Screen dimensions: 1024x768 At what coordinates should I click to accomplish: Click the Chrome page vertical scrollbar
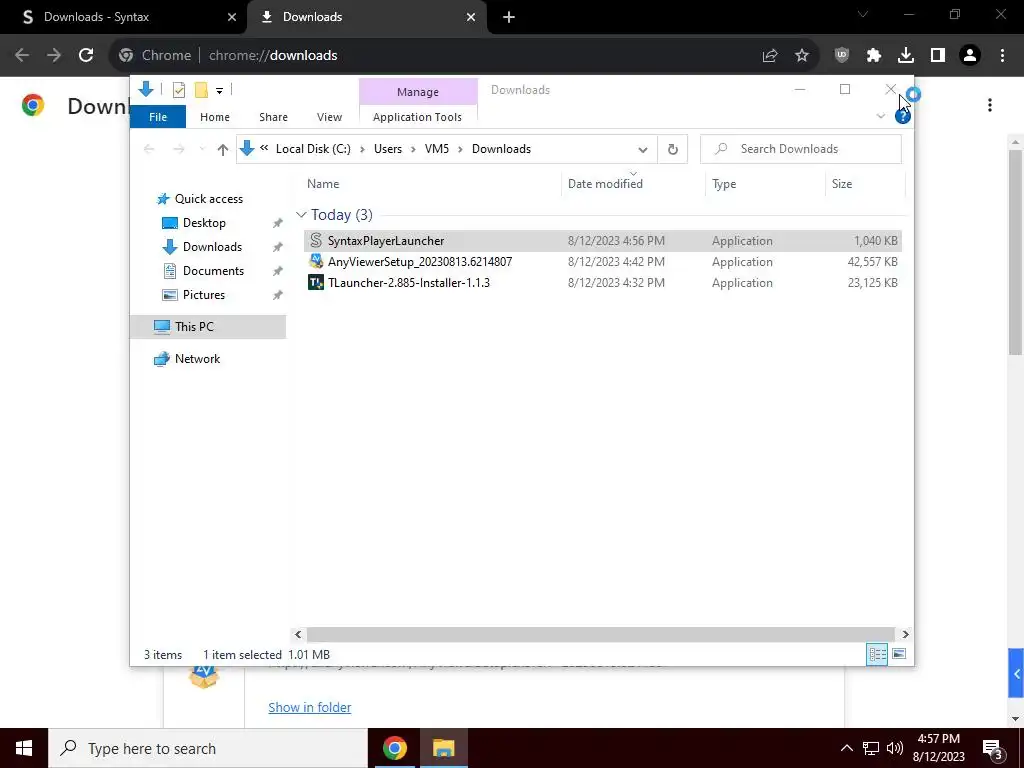point(1016,251)
